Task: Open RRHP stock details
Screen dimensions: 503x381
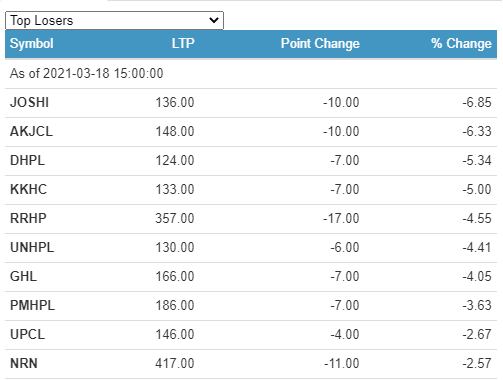Action: pos(28,218)
